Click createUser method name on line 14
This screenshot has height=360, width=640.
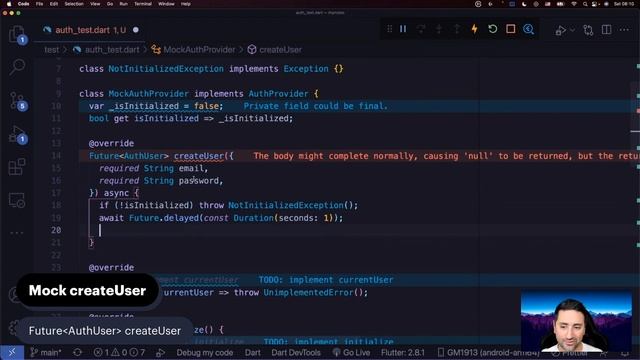(199, 156)
